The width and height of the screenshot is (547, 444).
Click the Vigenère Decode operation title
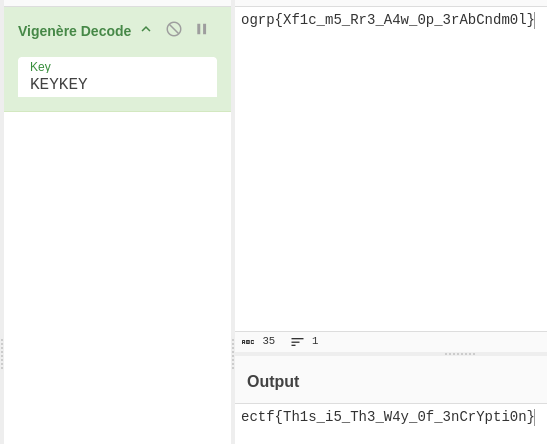pos(75,31)
